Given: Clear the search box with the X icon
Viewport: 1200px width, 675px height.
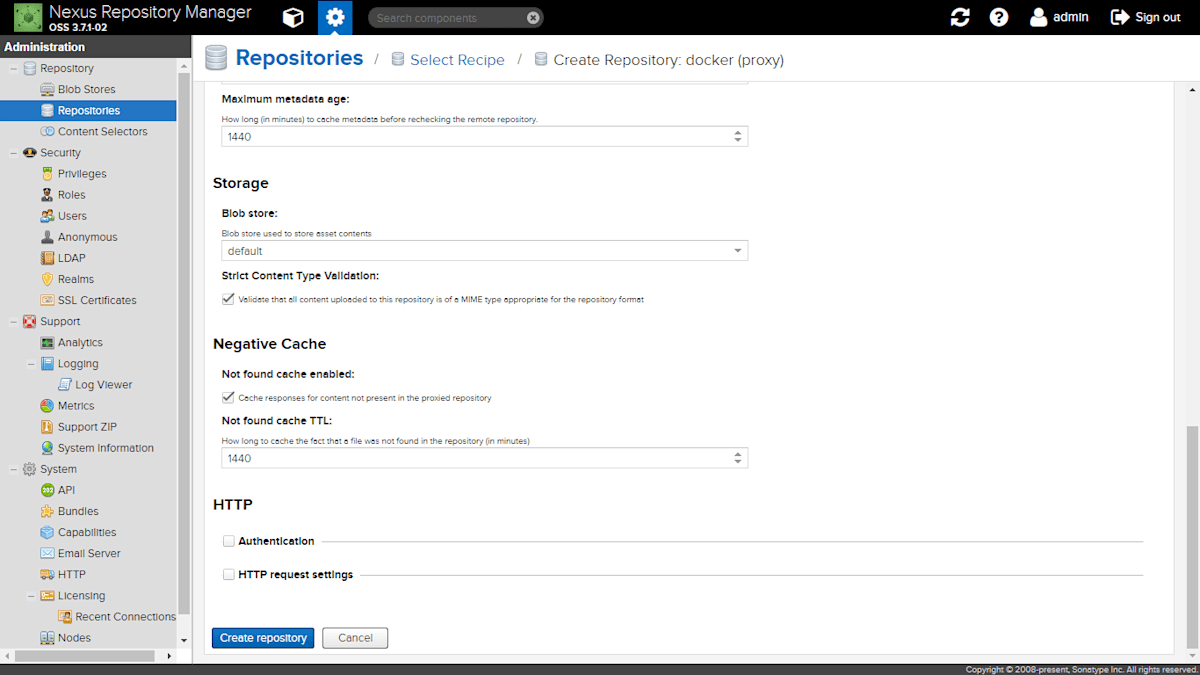Looking at the screenshot, I should coord(533,18).
